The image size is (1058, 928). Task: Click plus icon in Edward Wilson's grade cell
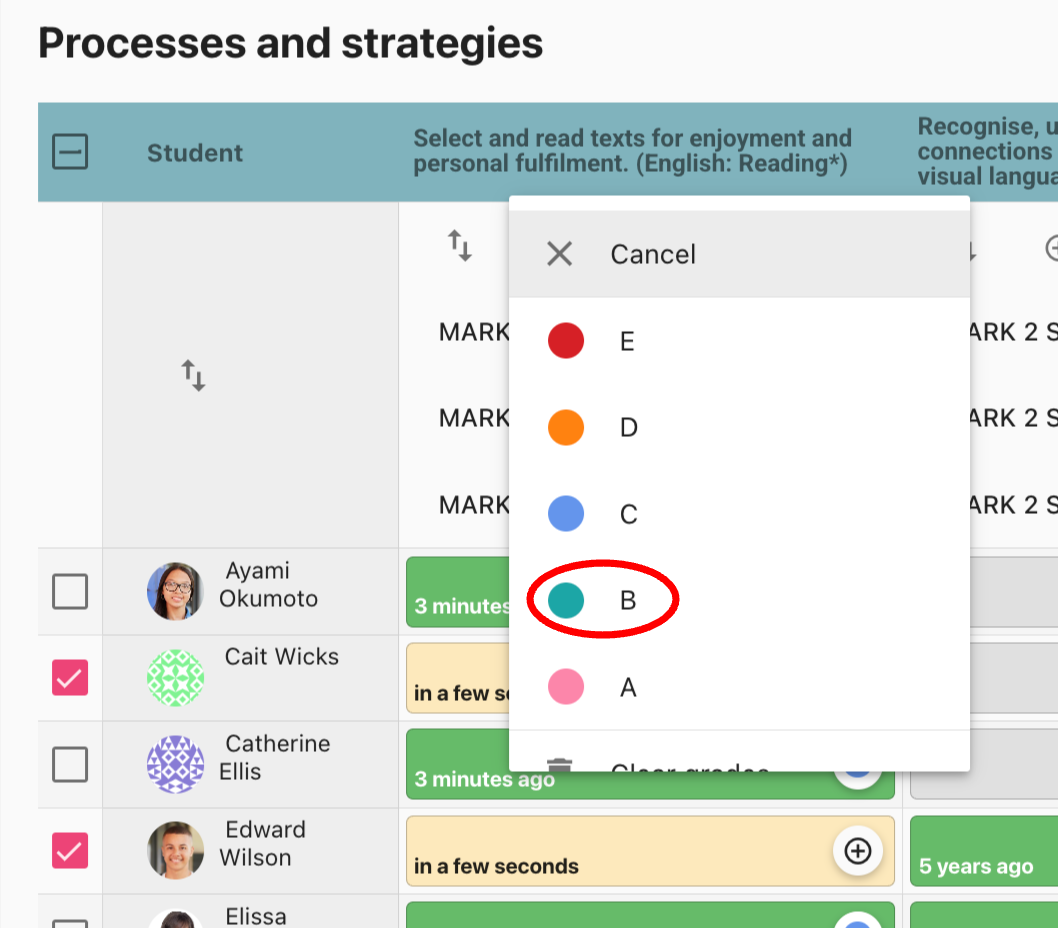(x=857, y=850)
